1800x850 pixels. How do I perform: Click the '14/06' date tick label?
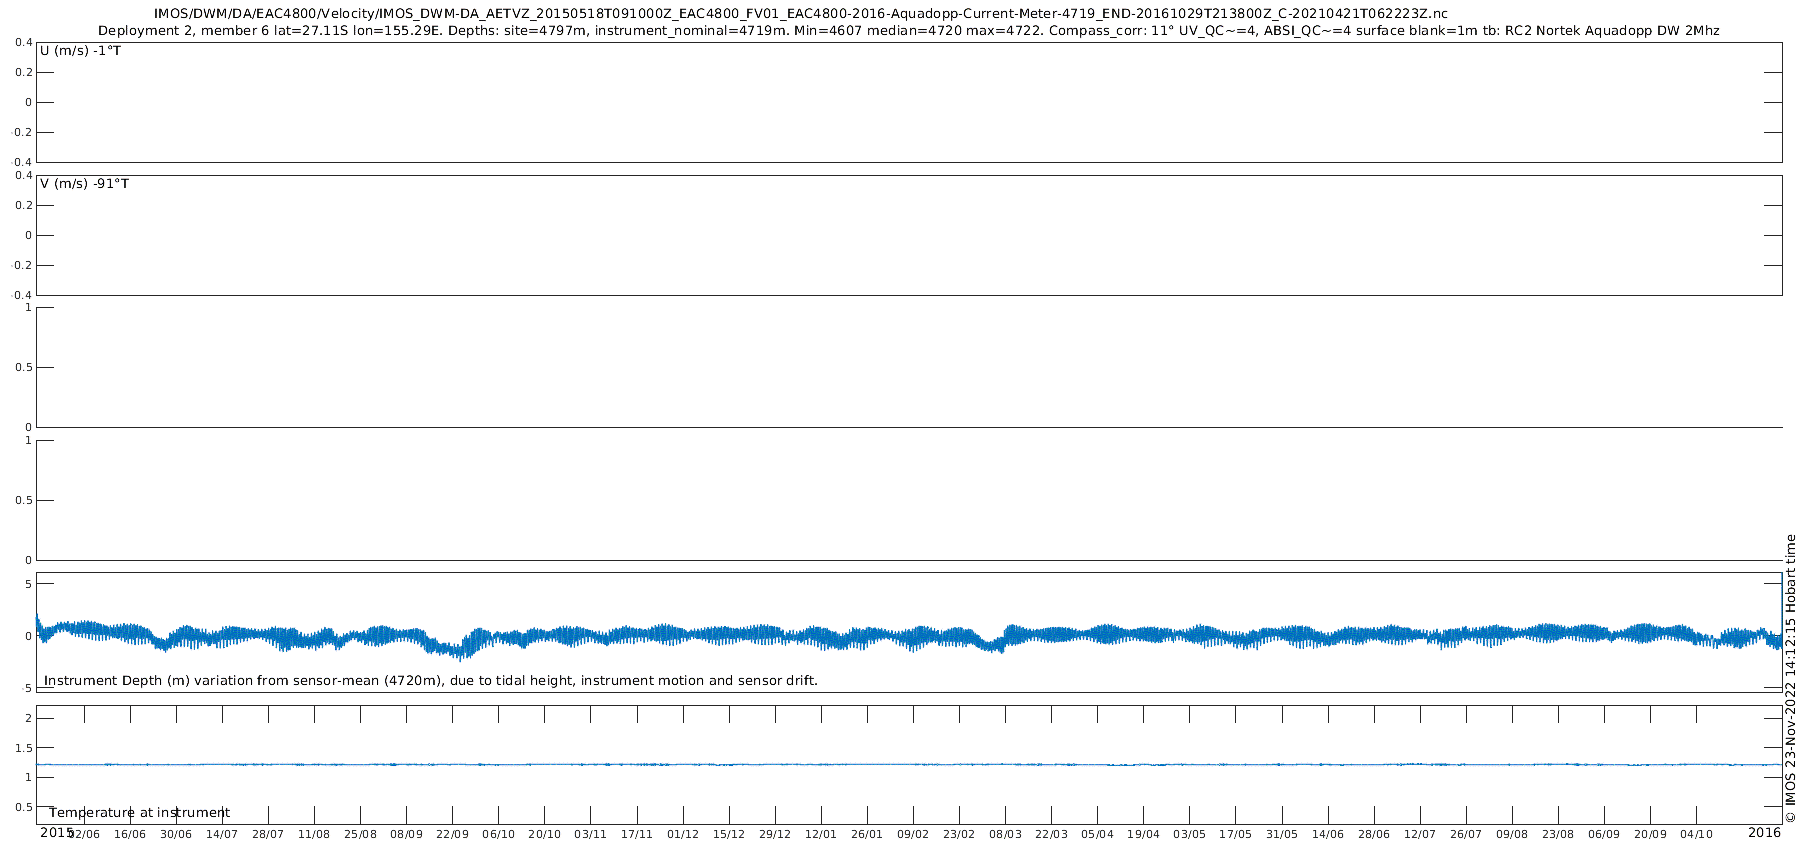click(1328, 834)
